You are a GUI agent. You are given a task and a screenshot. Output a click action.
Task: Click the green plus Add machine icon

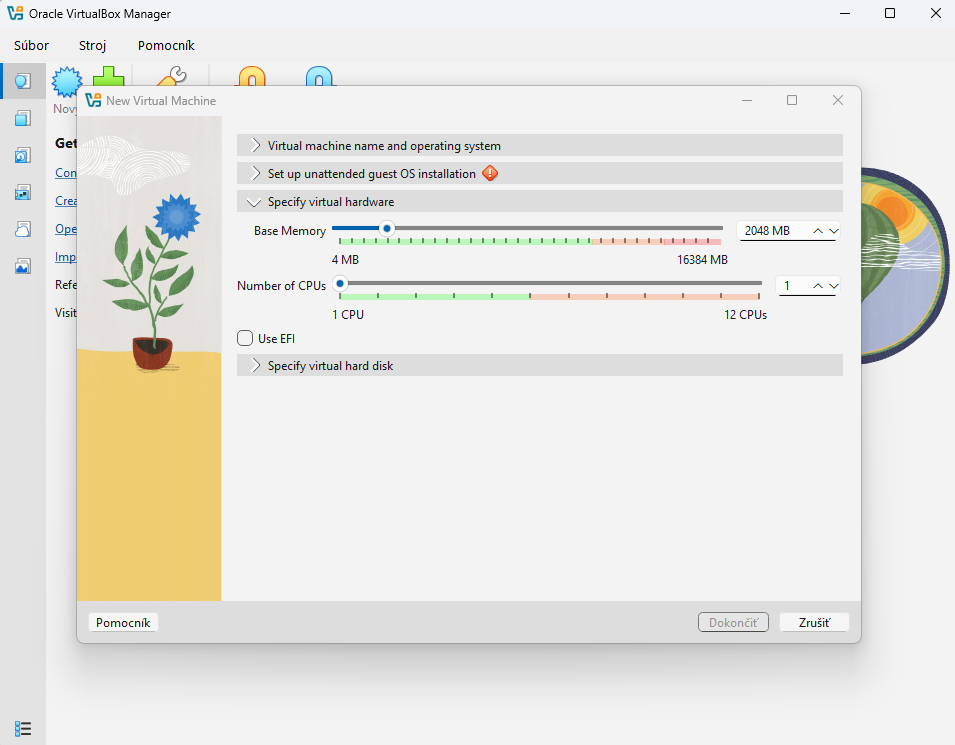click(108, 79)
